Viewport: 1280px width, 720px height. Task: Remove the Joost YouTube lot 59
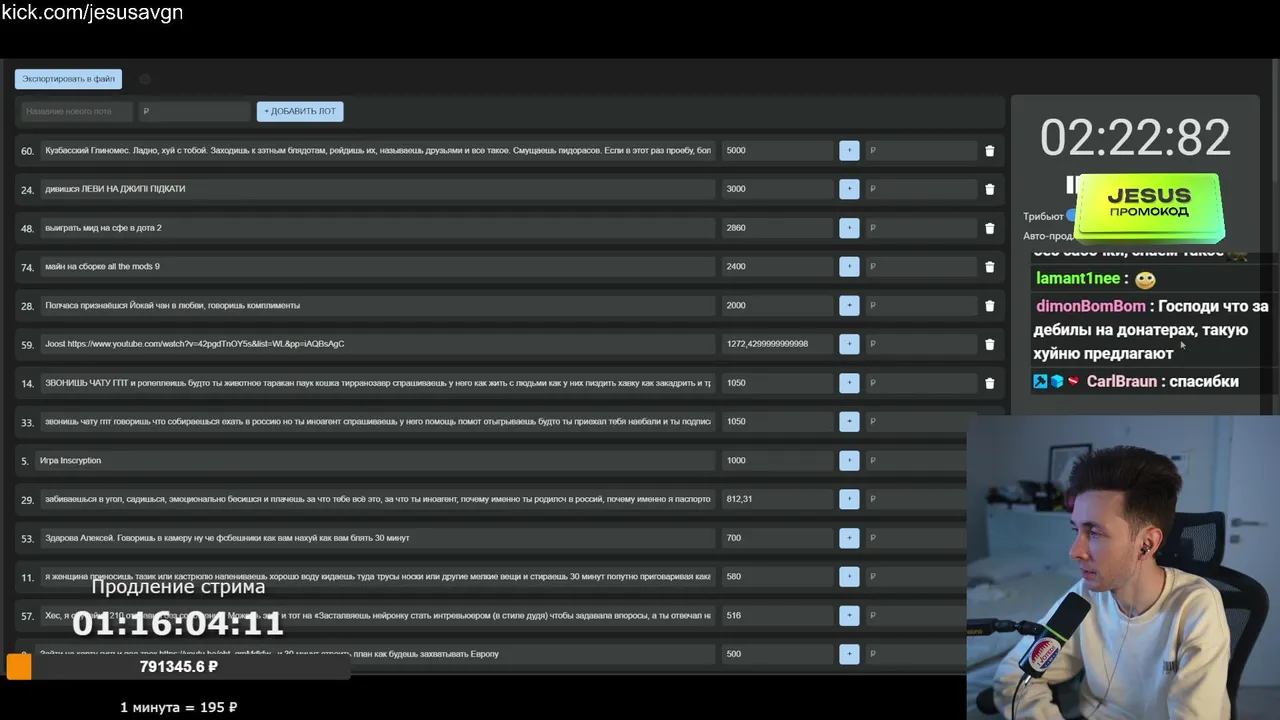pos(990,344)
